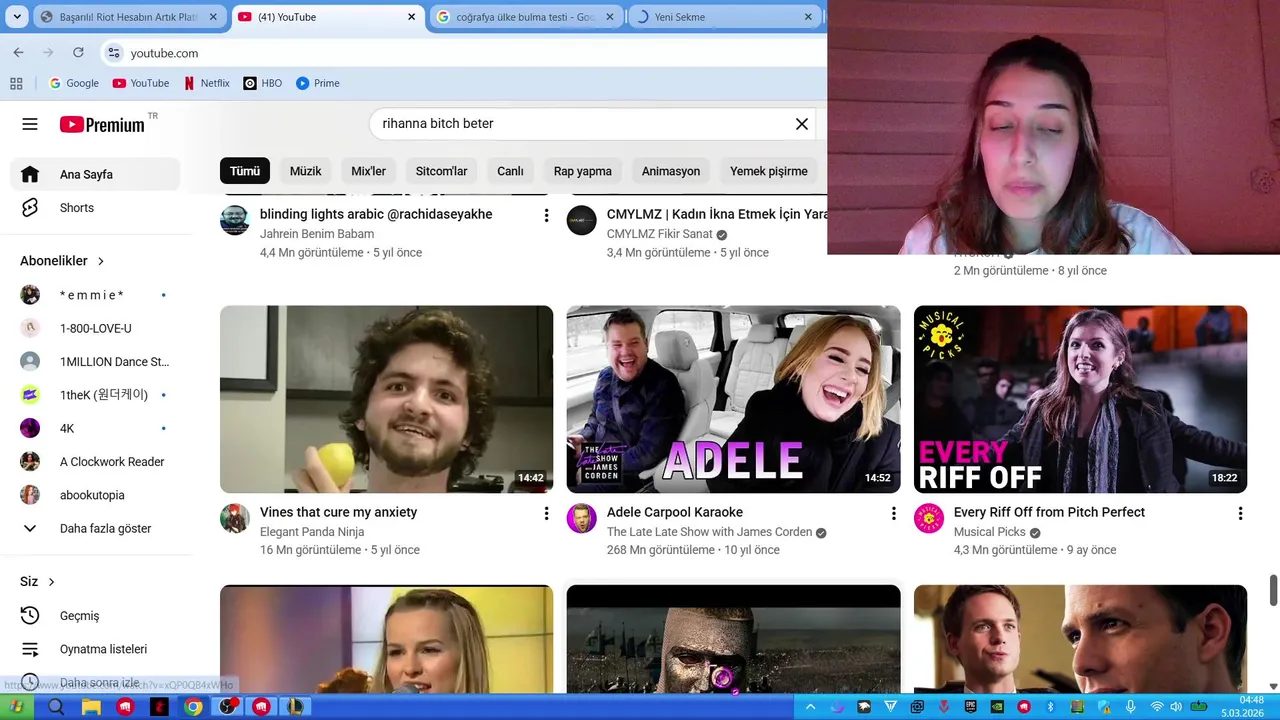Image resolution: width=1280 pixels, height=720 pixels.
Task: Expand the Siz section arrow
Action: coord(52,582)
